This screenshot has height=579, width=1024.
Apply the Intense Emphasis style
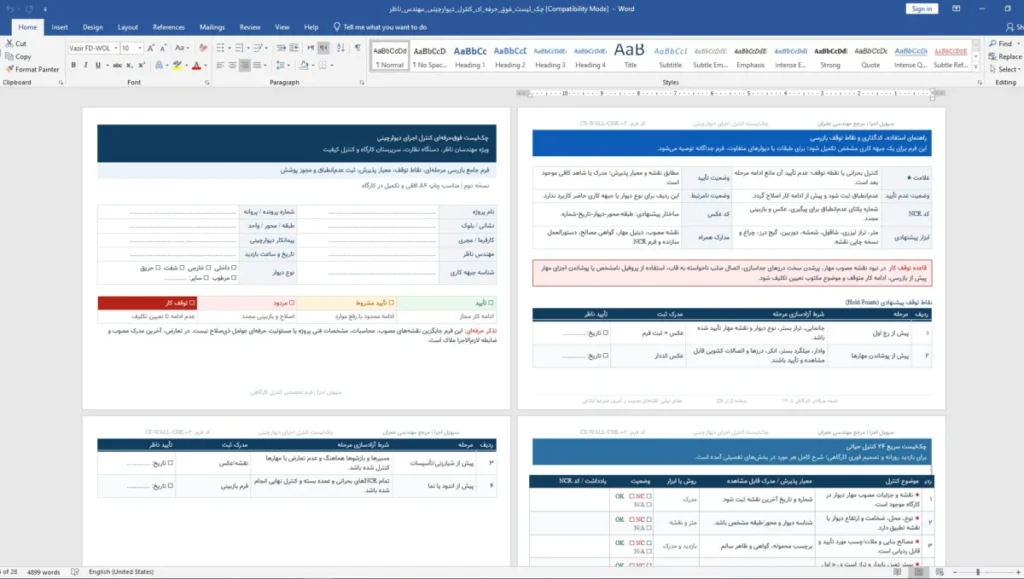pos(790,56)
